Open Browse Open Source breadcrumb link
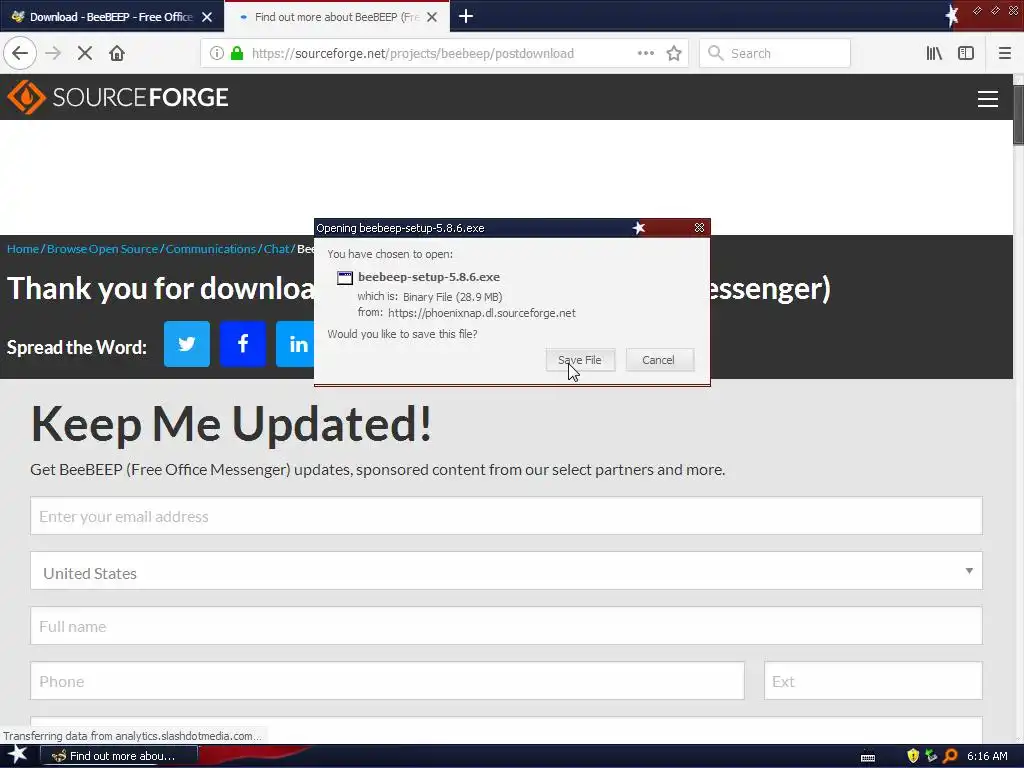The width and height of the screenshot is (1024, 768). pos(103,249)
